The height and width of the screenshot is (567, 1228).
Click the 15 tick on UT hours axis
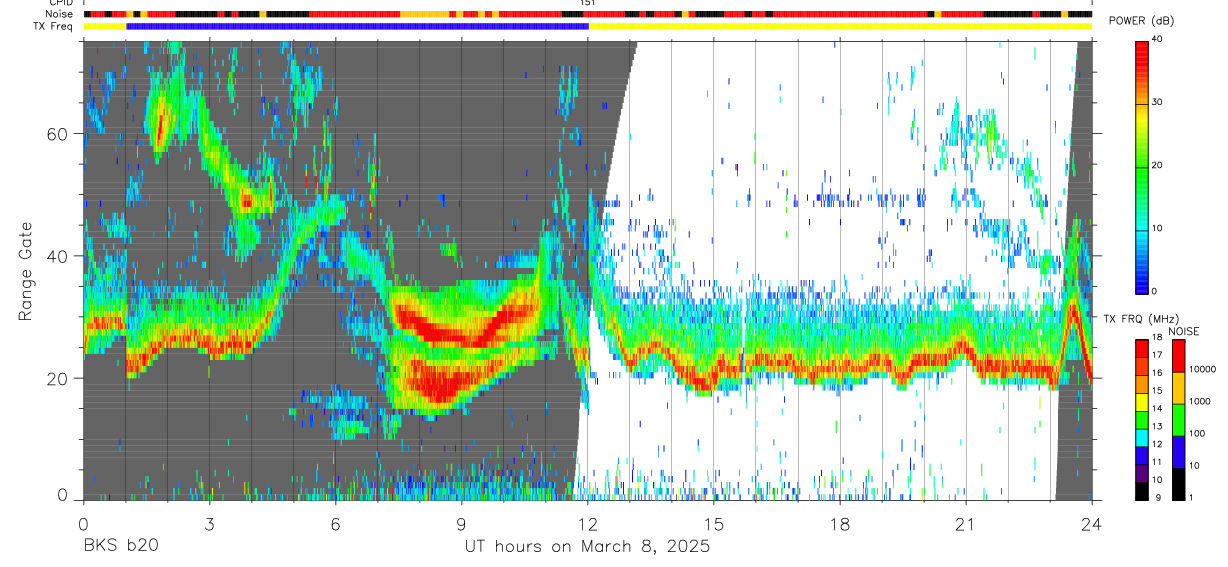tap(714, 523)
